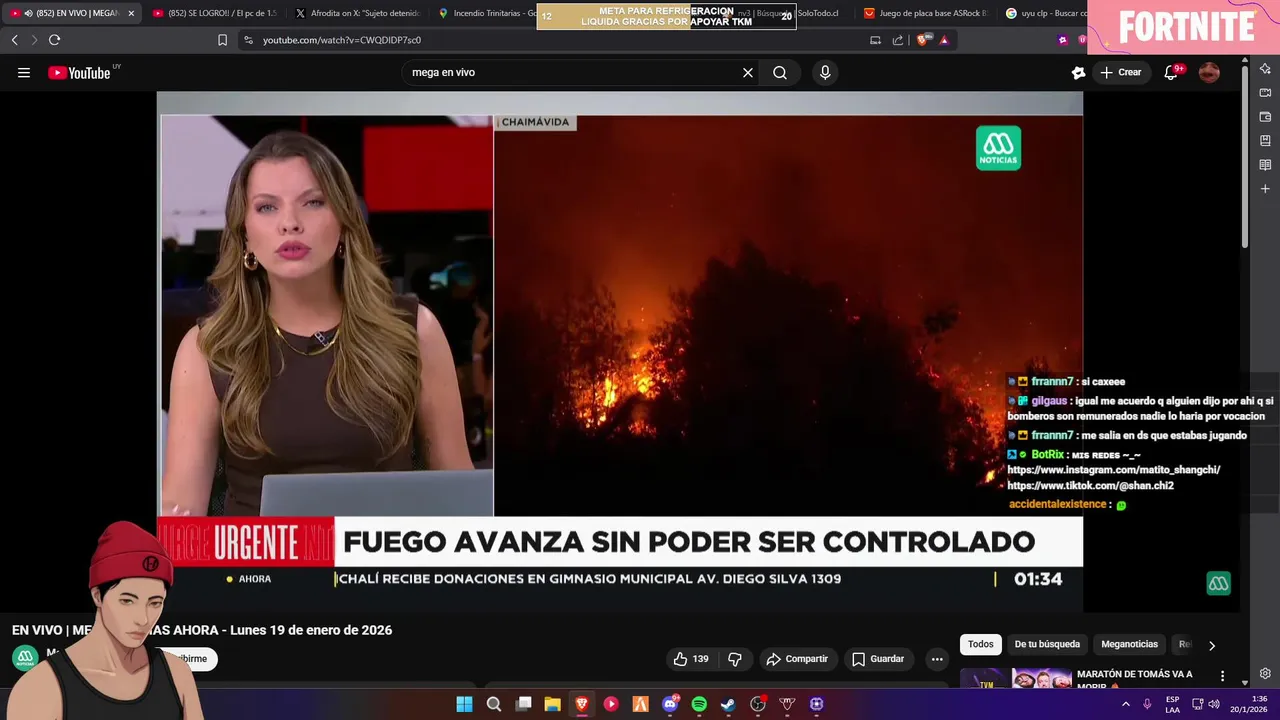
Task: Click the sparkle icon left of Crear
Action: click(x=1078, y=72)
